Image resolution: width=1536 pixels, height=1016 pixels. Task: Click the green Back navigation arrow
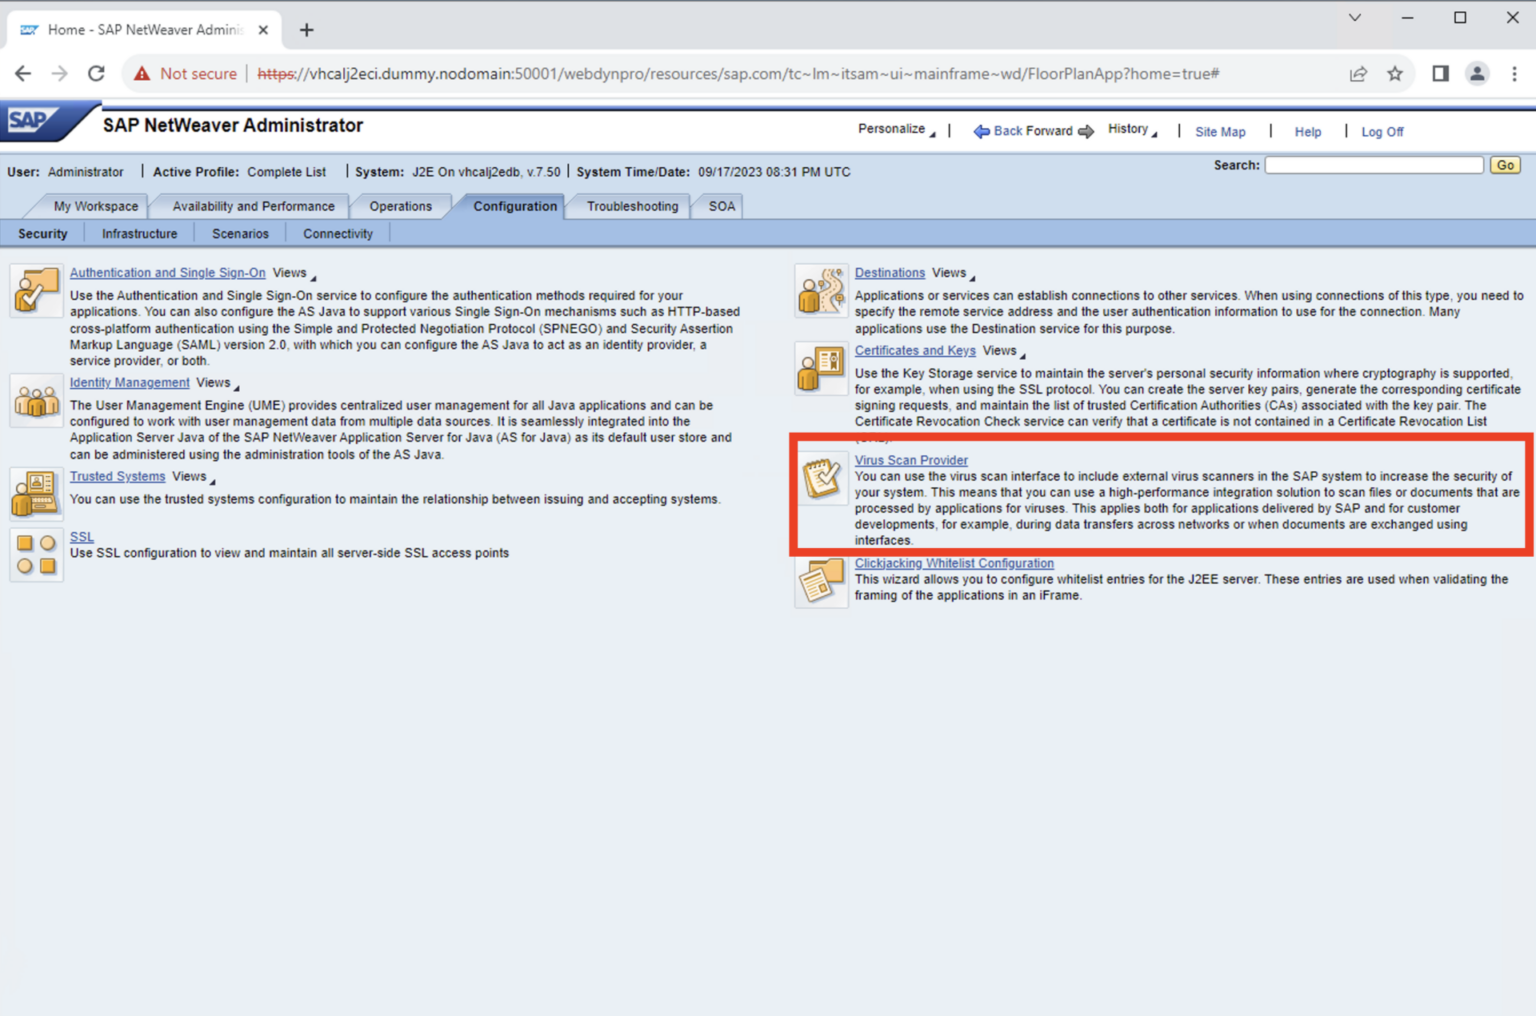tap(982, 130)
